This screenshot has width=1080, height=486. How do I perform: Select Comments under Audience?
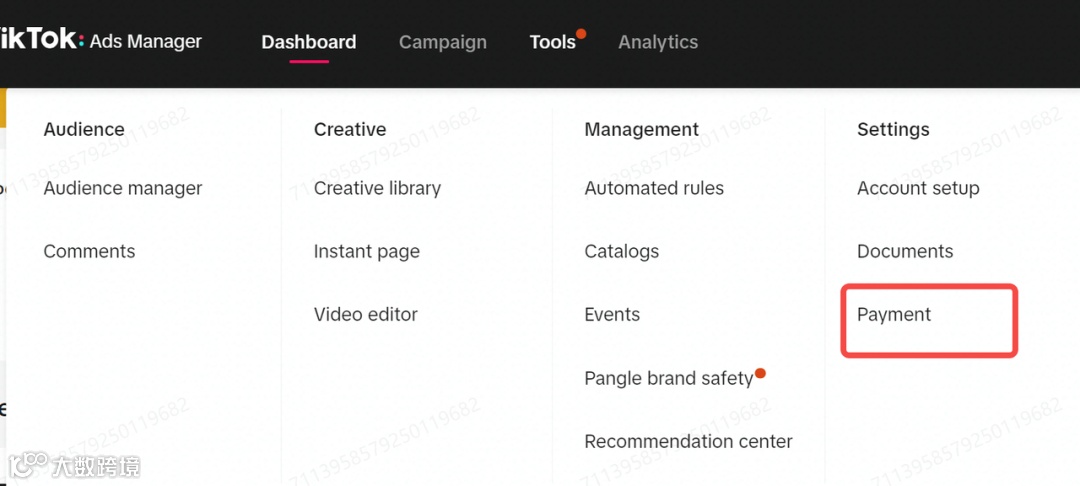tap(89, 251)
